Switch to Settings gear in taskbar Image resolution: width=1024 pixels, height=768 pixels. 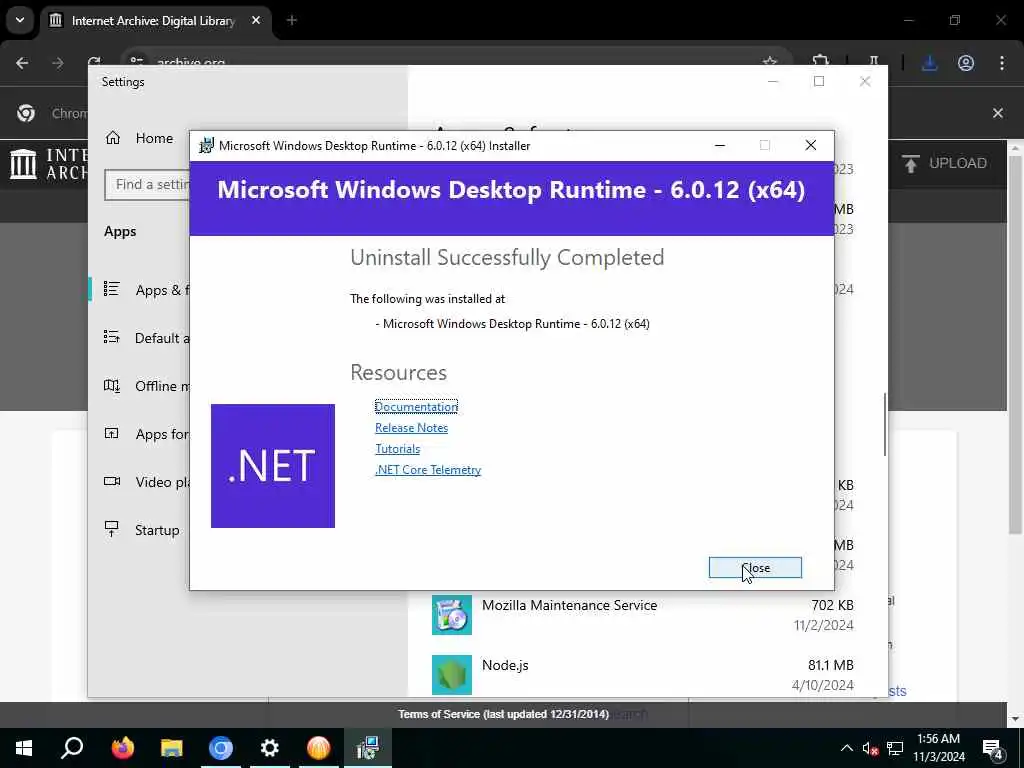point(270,748)
